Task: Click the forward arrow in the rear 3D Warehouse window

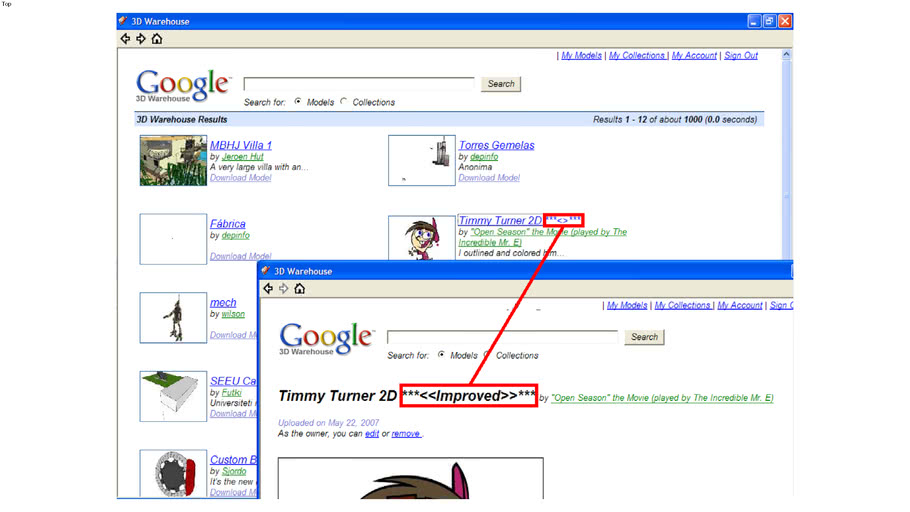Action: coord(141,39)
